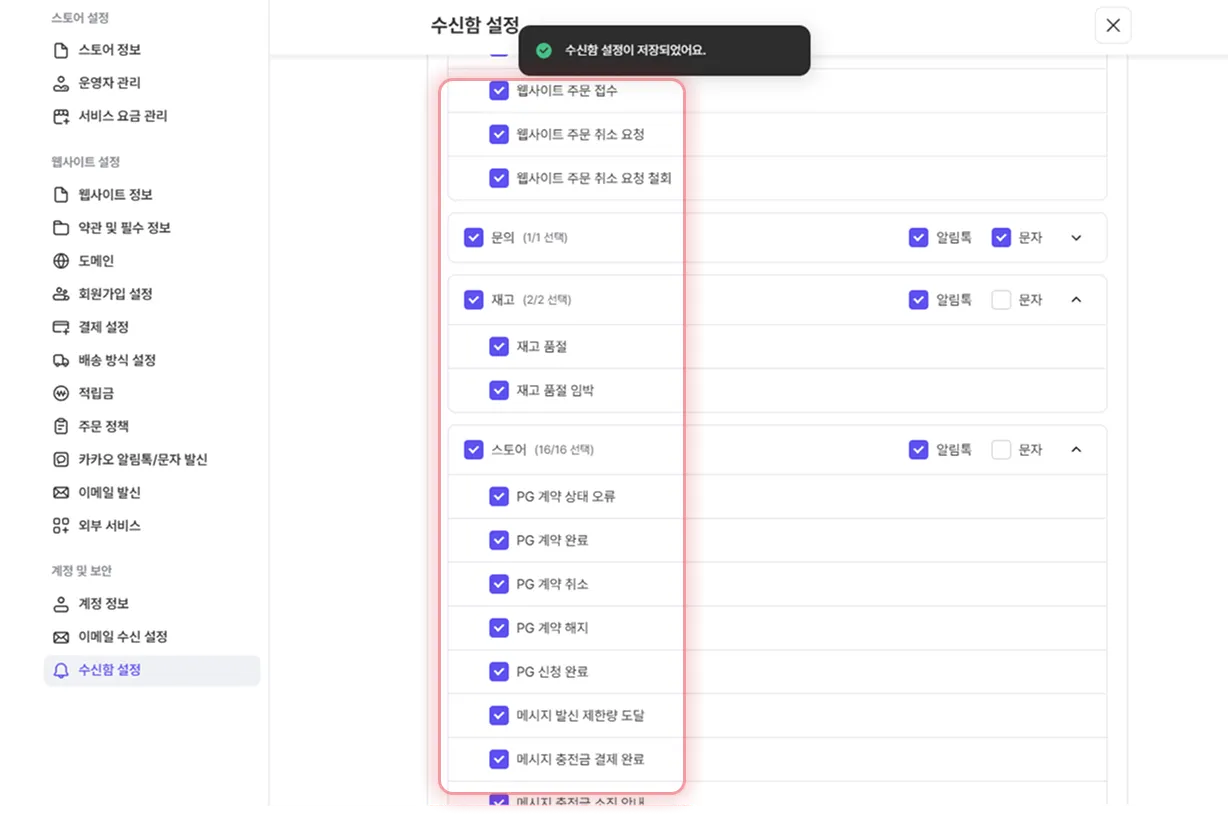Toggle 알림톡 checkbox in 재고 row

point(919,300)
